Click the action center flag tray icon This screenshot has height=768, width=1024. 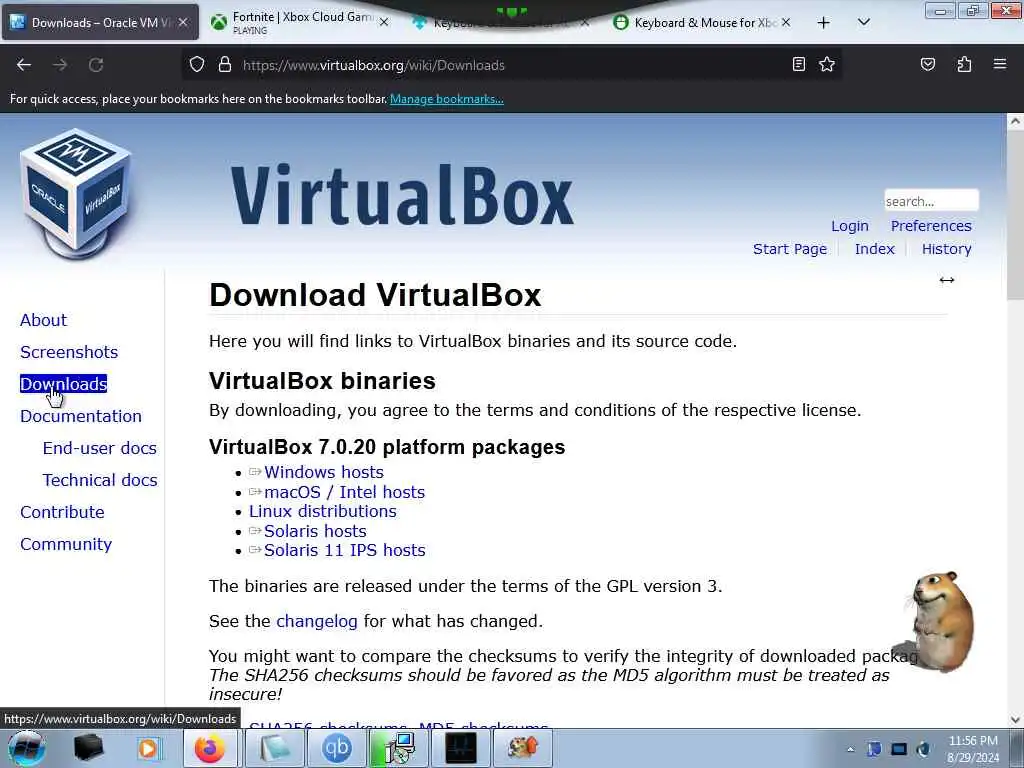(874, 750)
